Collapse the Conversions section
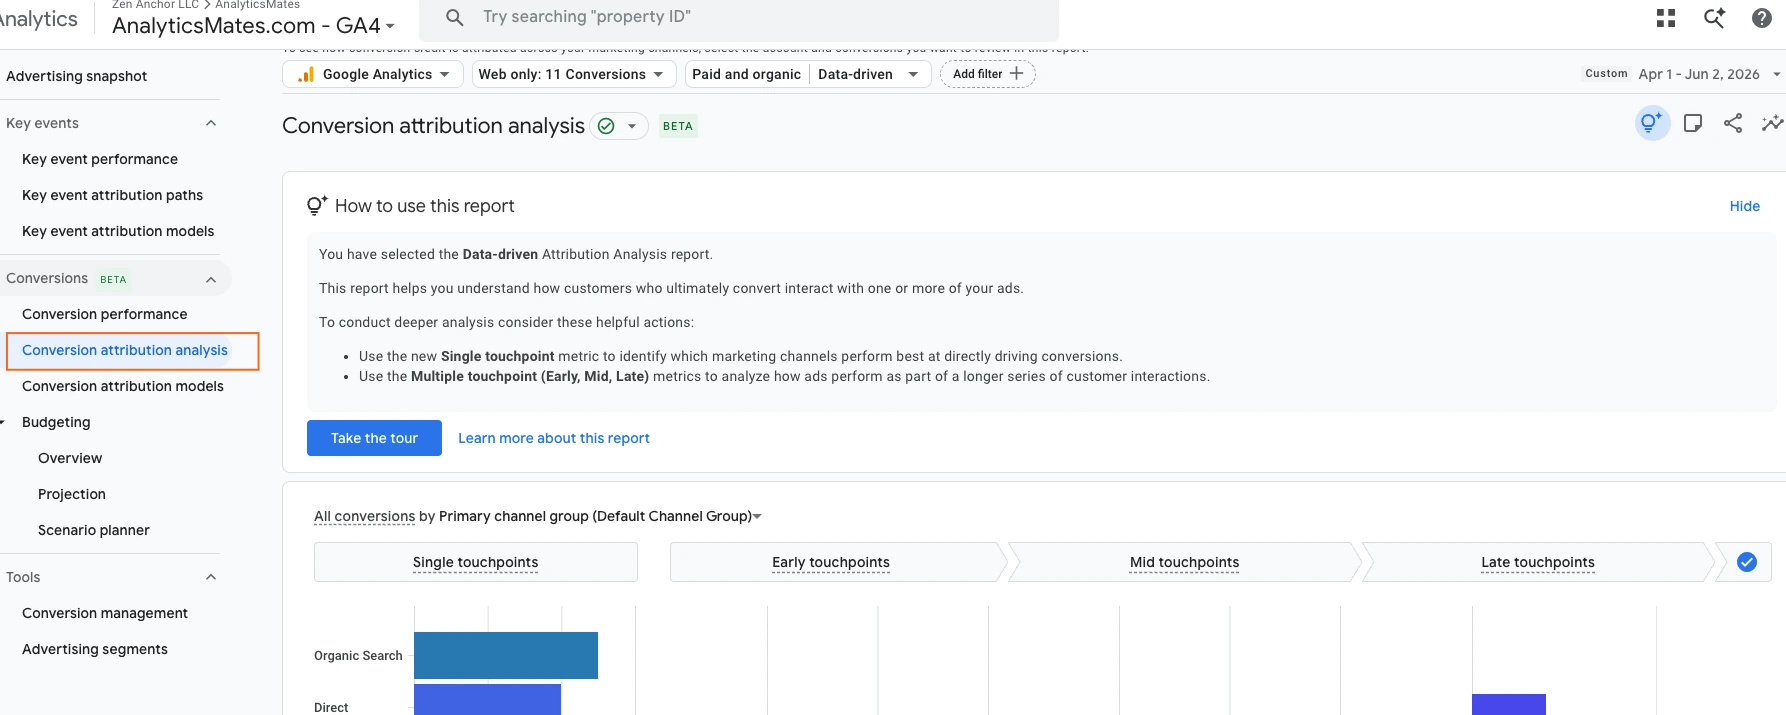 (x=211, y=279)
